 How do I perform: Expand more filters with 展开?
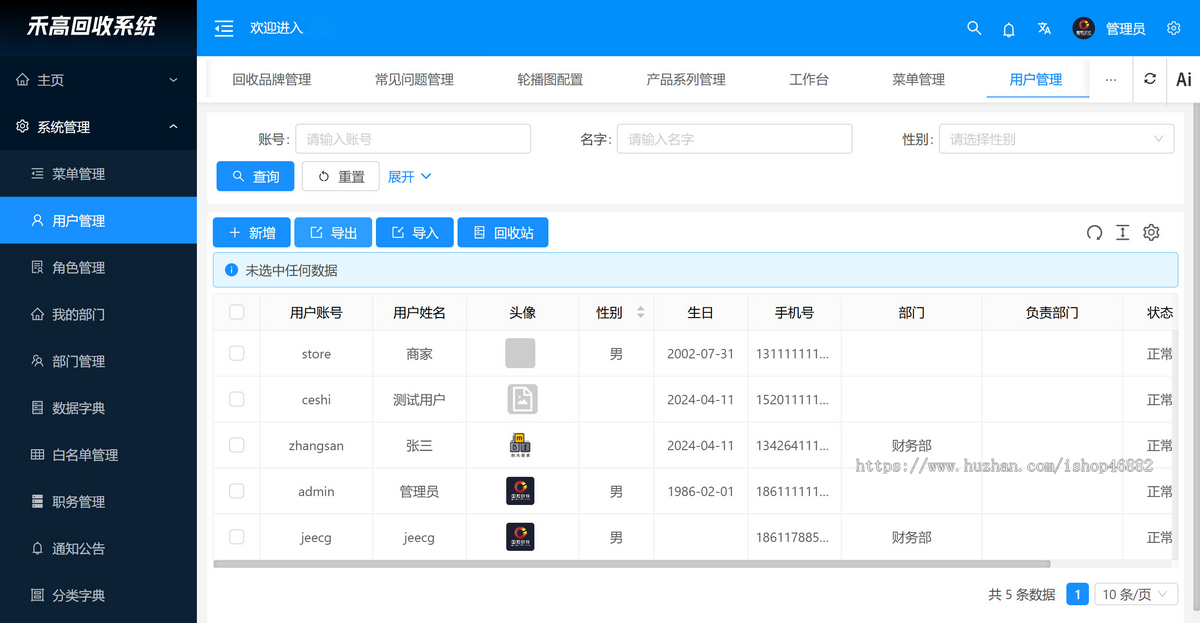pyautogui.click(x=409, y=176)
